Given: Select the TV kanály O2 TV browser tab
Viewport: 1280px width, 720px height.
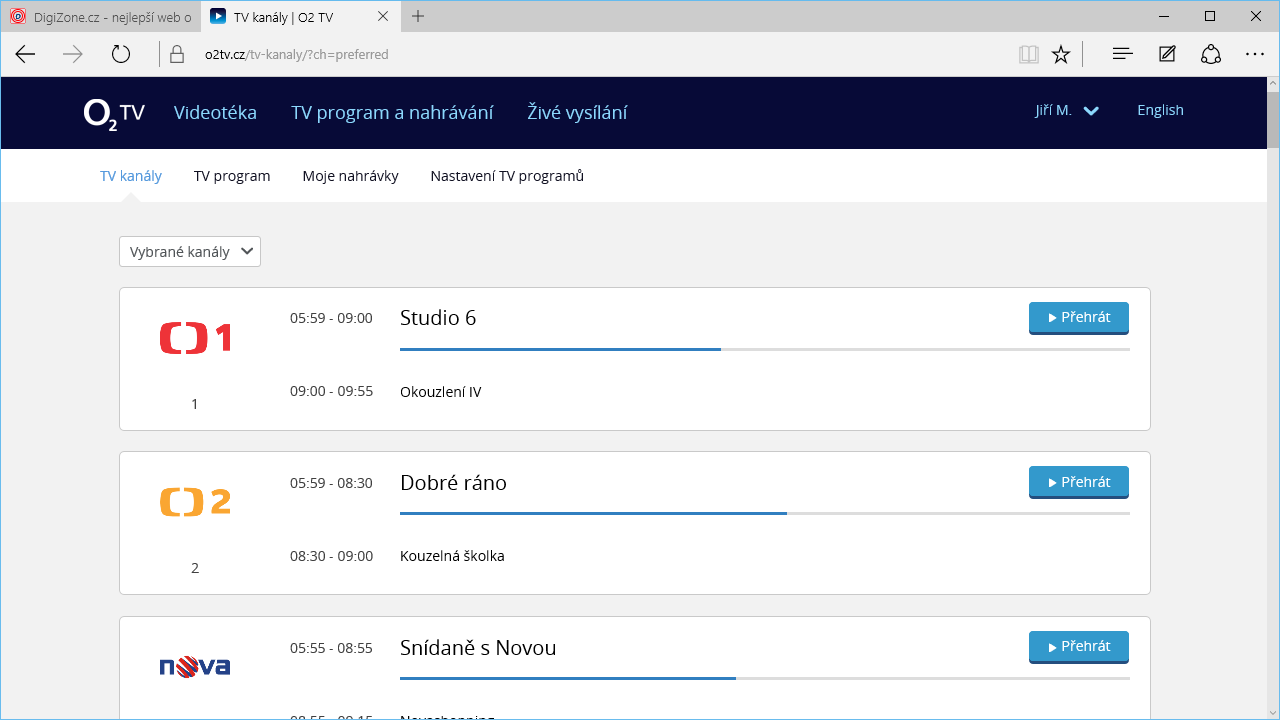Looking at the screenshot, I should pos(300,17).
